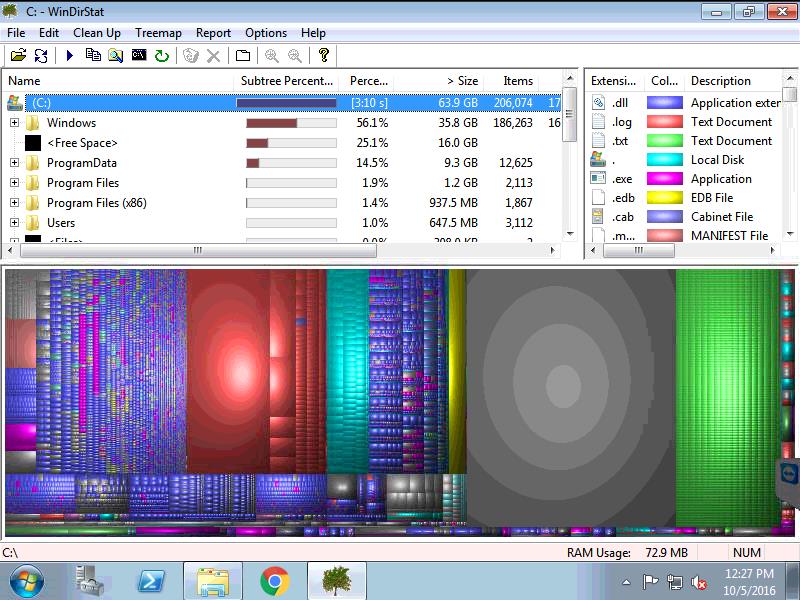Sort by the Name column header

[119, 81]
